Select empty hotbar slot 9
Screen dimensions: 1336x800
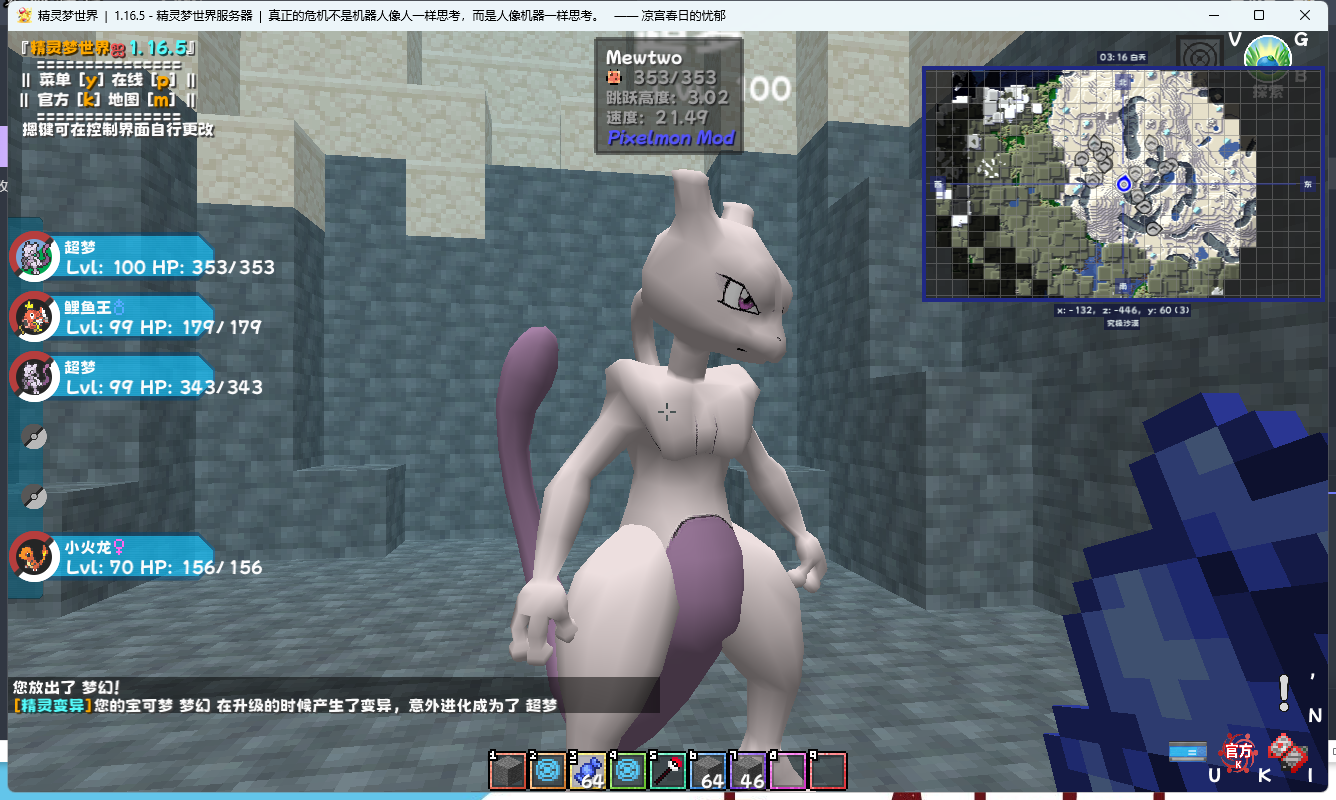(828, 771)
